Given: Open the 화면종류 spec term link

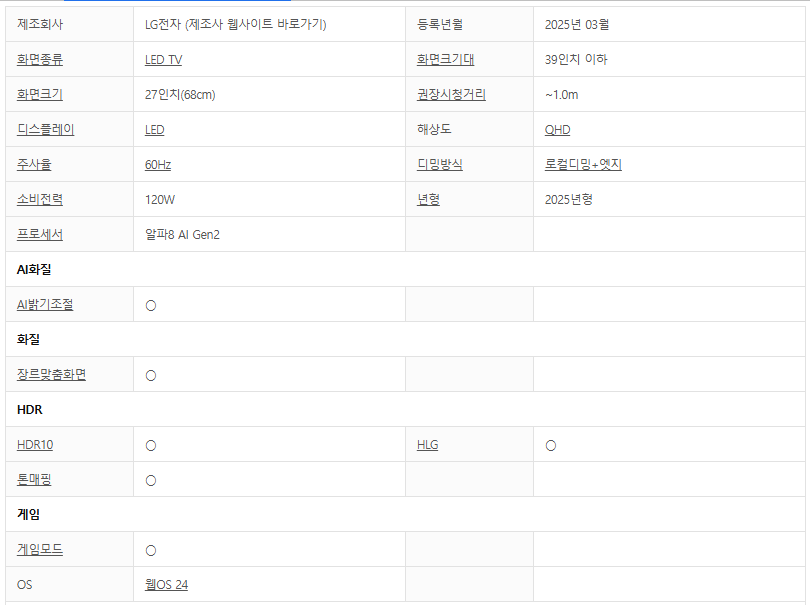Looking at the screenshot, I should click(x=40, y=60).
